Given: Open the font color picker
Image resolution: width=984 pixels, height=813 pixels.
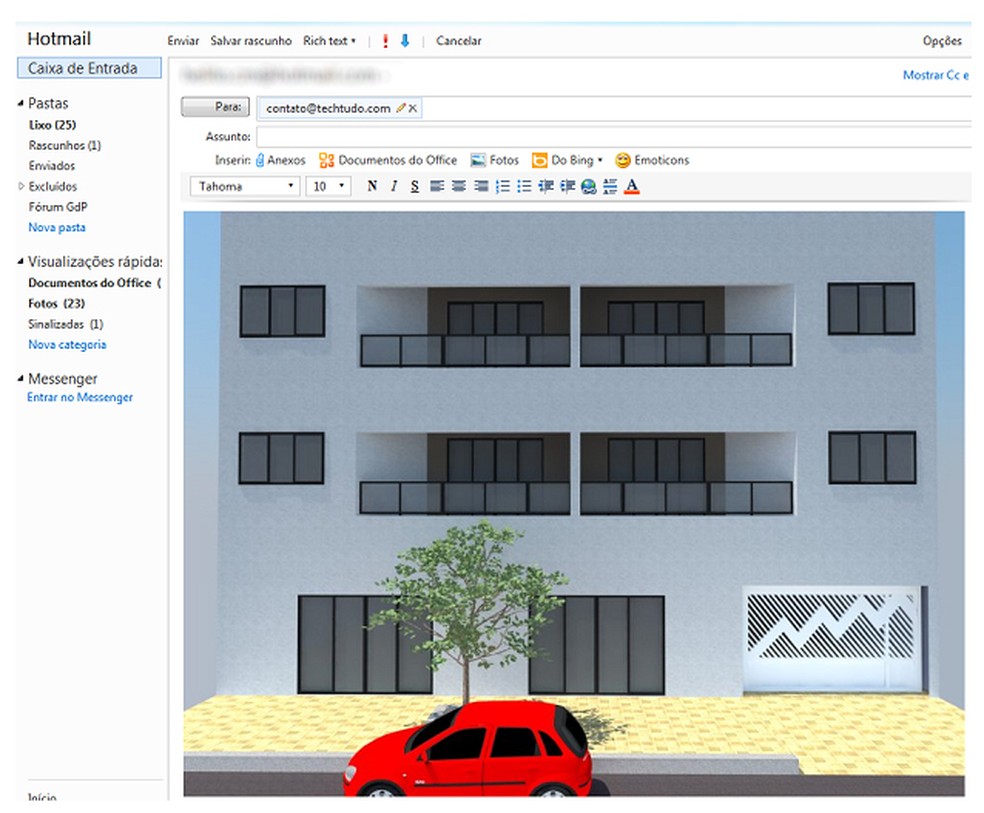Looking at the screenshot, I should 631,187.
